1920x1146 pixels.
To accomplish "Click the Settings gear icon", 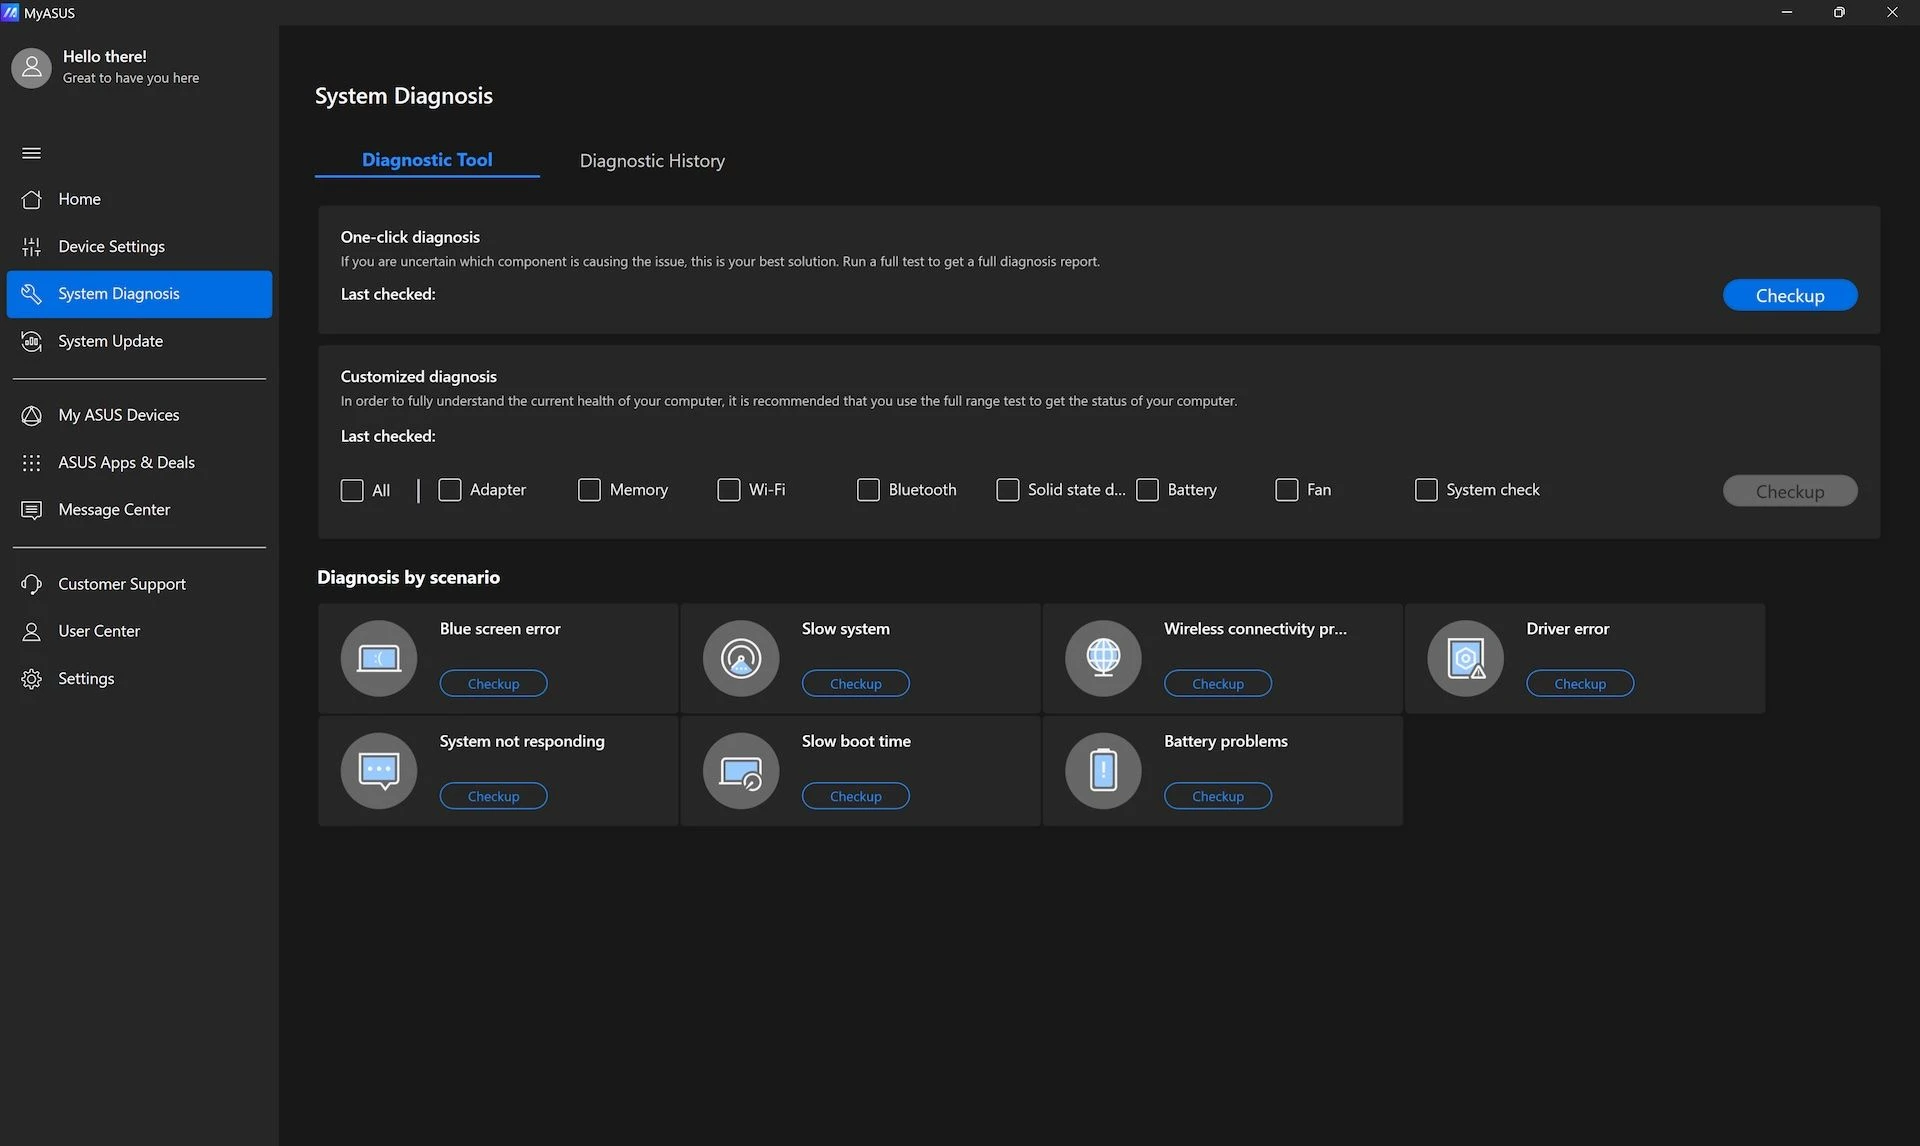I will pyautogui.click(x=31, y=679).
